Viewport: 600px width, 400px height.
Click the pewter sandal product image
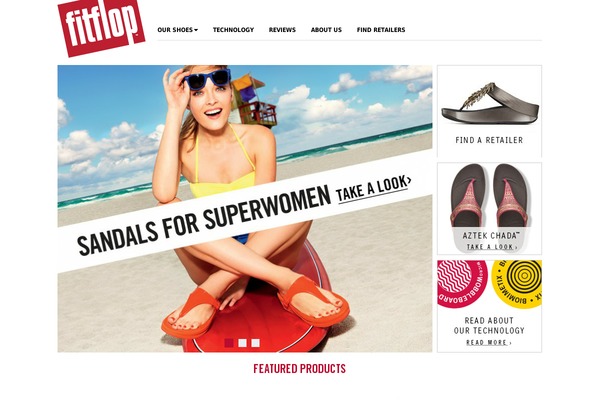(489, 103)
